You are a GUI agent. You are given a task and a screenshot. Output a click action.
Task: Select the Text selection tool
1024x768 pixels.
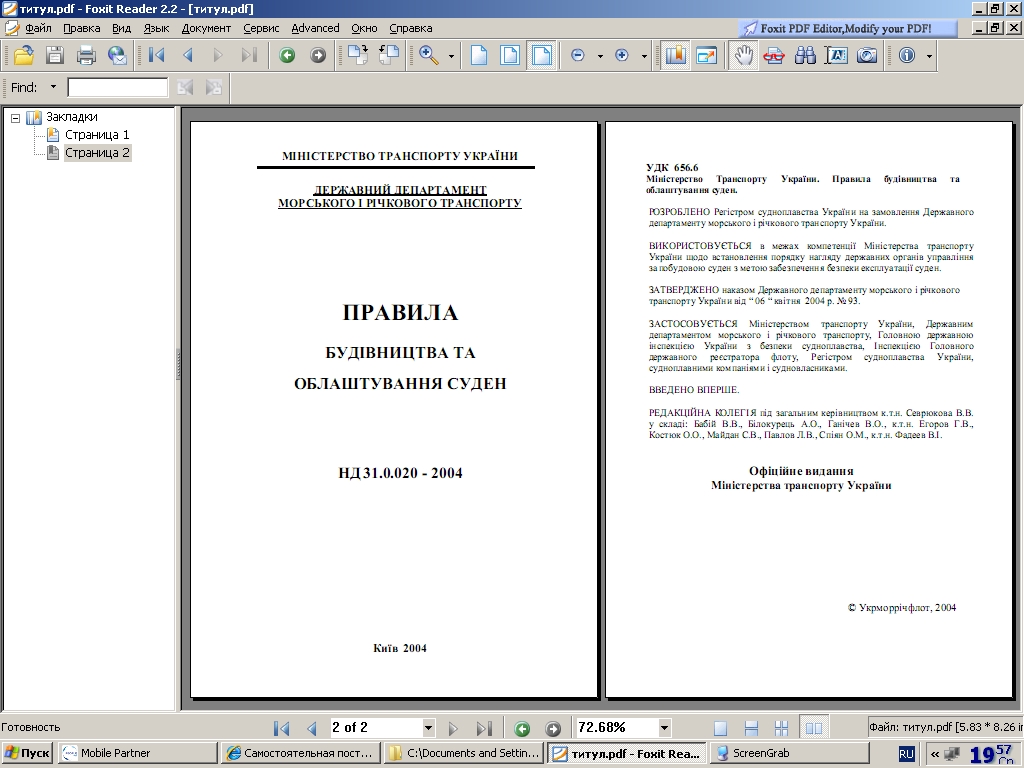[836, 56]
